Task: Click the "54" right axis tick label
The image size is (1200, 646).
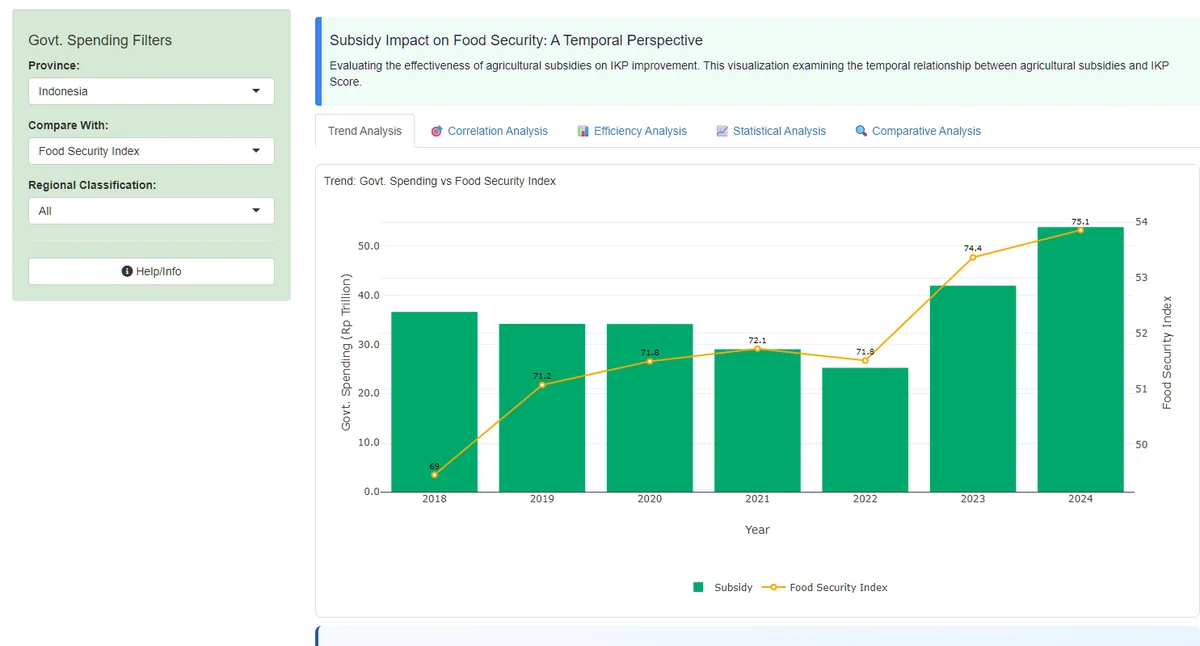Action: click(x=1142, y=222)
